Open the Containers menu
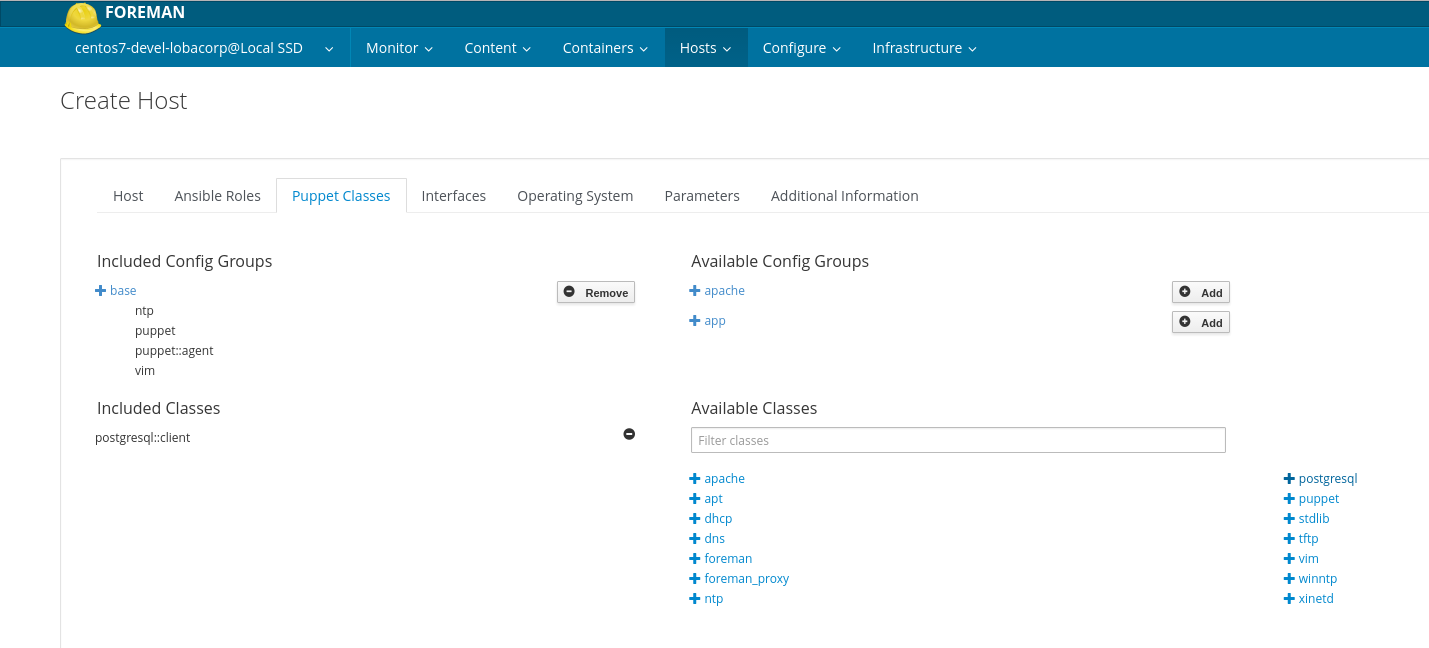Image resolution: width=1429 pixels, height=648 pixels. point(605,48)
